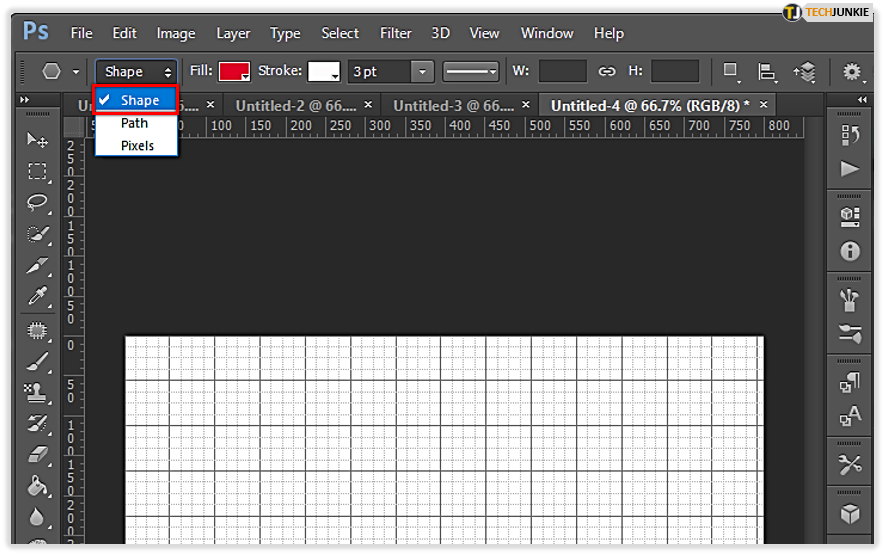Click the W width input field
The image size is (885, 555).
tap(563, 72)
